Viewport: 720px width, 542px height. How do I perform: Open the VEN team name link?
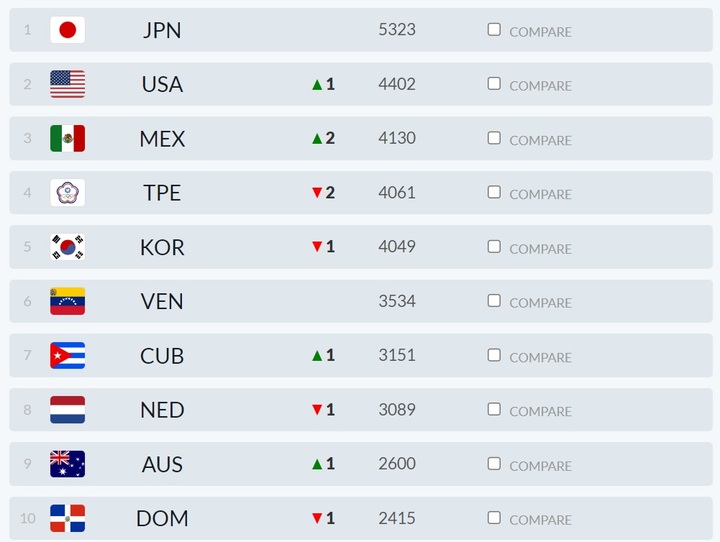162,301
